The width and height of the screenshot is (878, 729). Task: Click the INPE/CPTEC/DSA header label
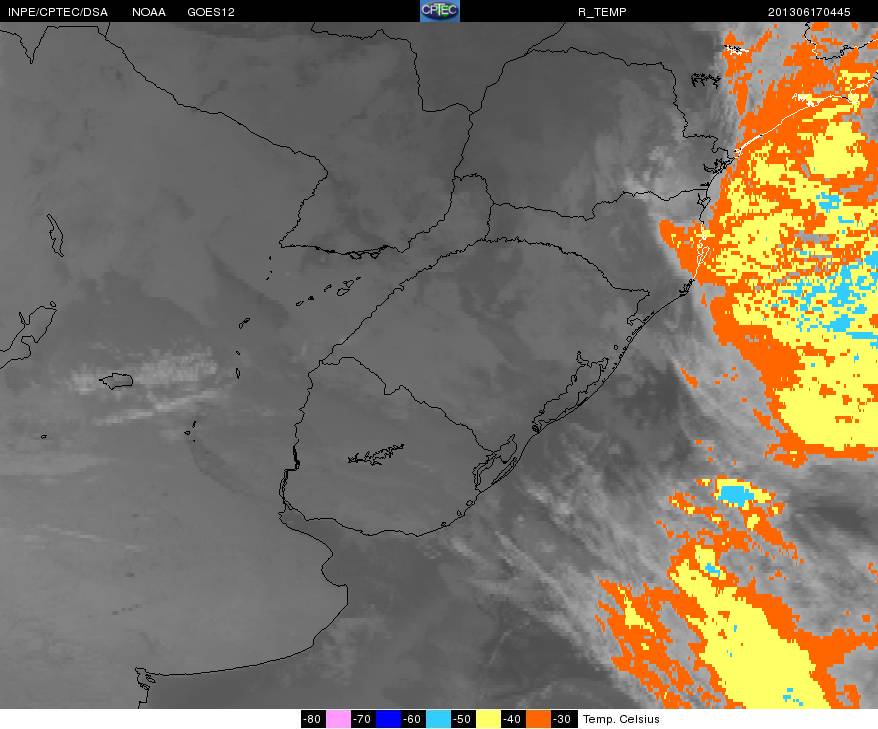tap(58, 12)
